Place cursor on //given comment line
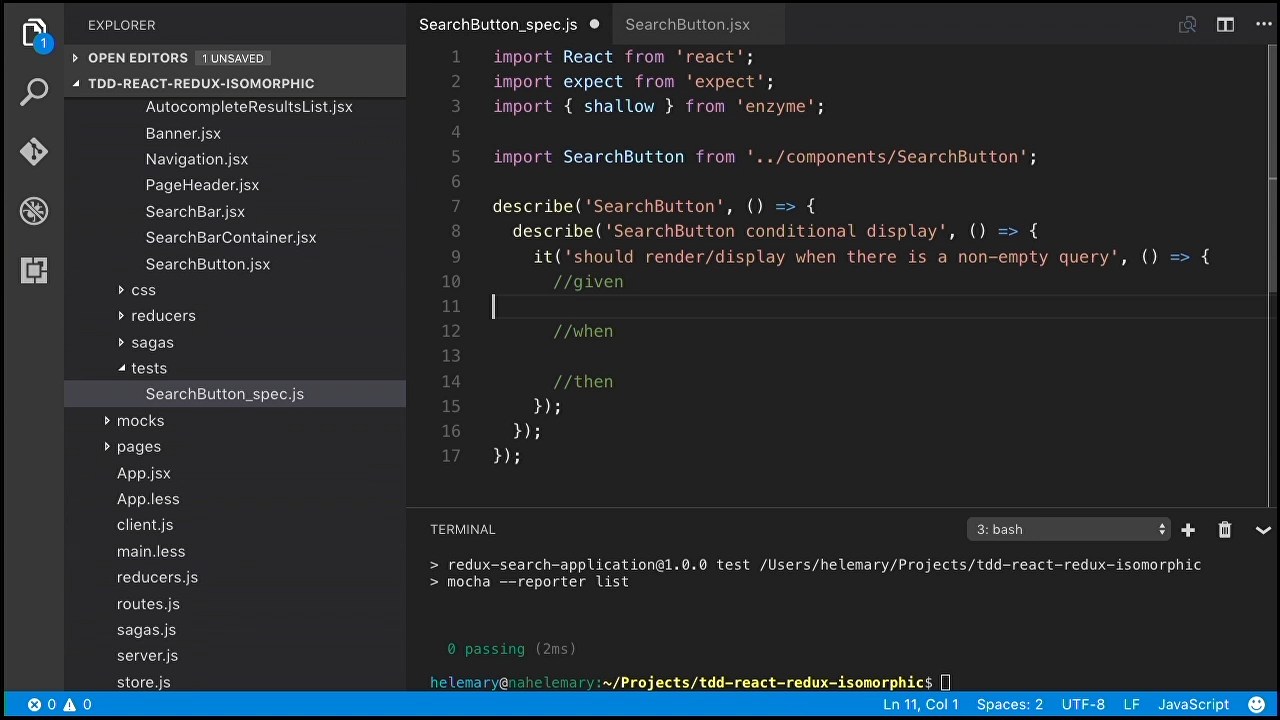The width and height of the screenshot is (1280, 720). pos(588,282)
